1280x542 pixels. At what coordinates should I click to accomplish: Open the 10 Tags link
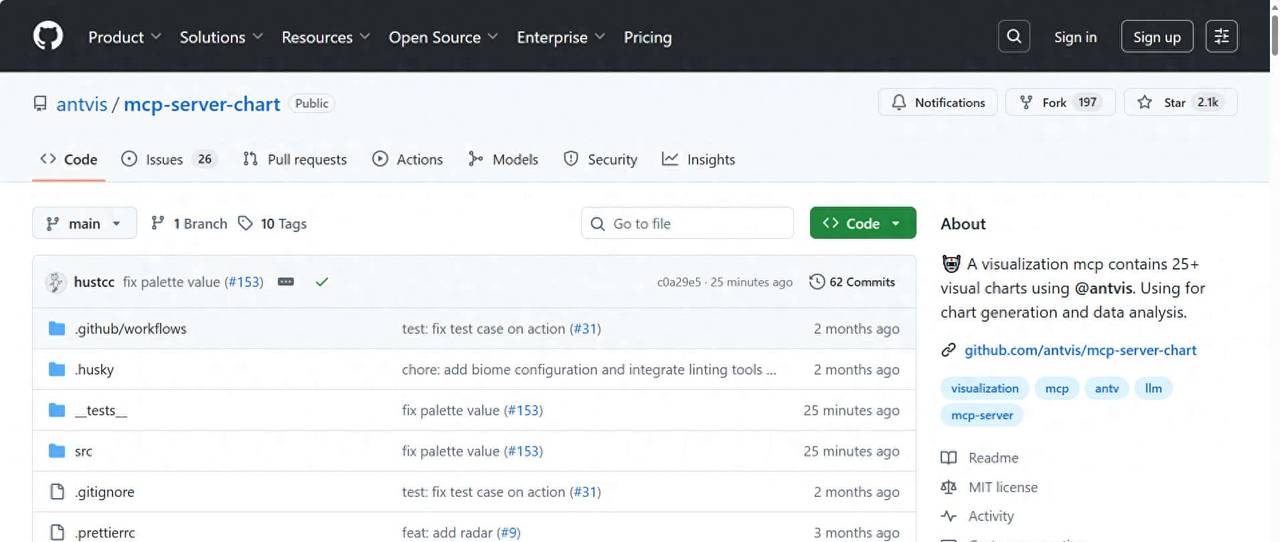click(272, 224)
